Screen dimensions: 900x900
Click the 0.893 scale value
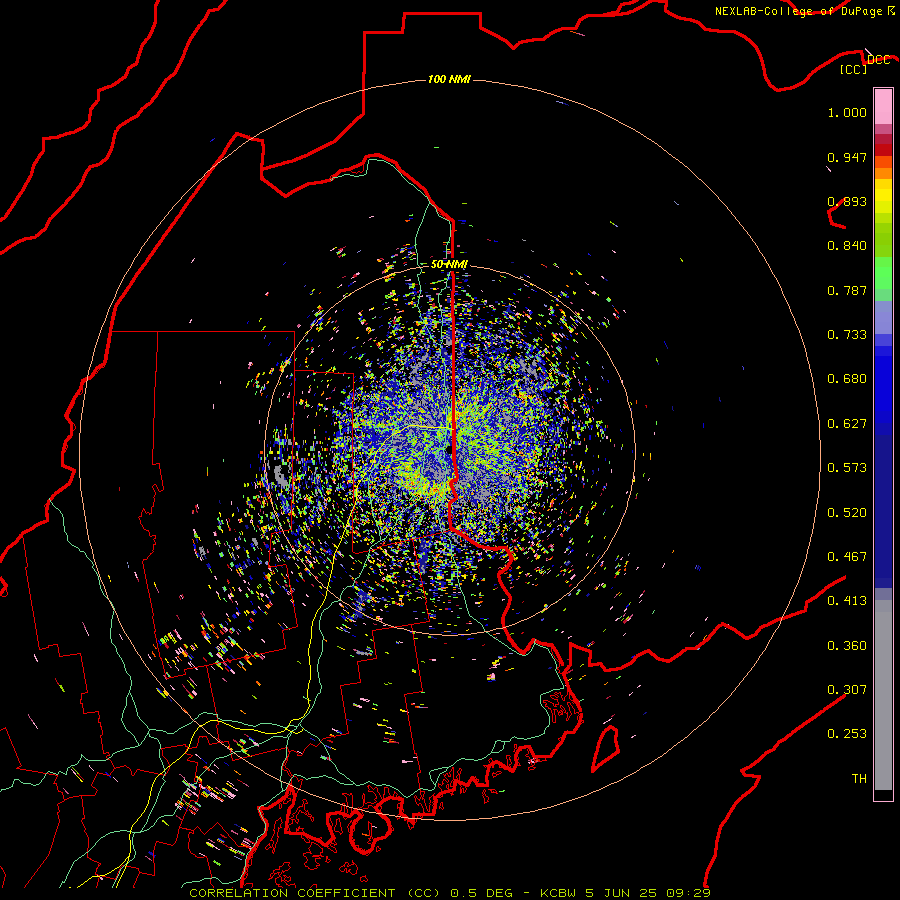click(x=847, y=201)
